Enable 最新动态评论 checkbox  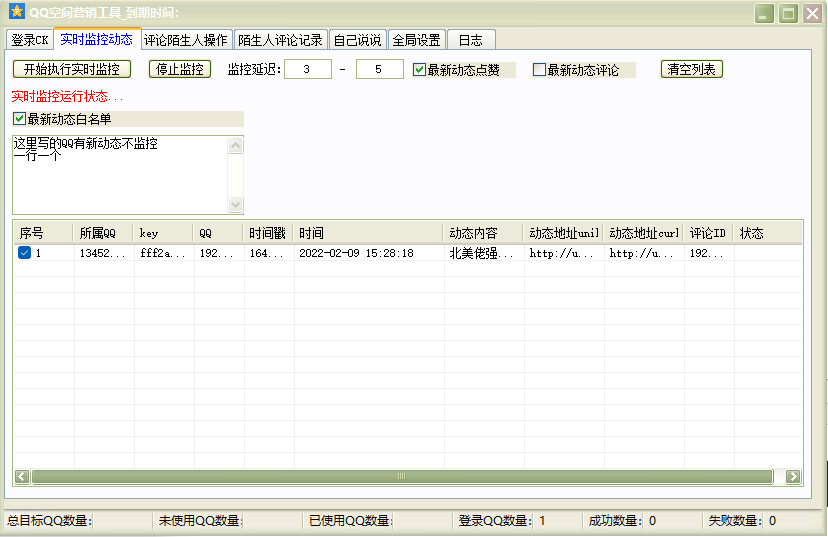click(x=540, y=70)
